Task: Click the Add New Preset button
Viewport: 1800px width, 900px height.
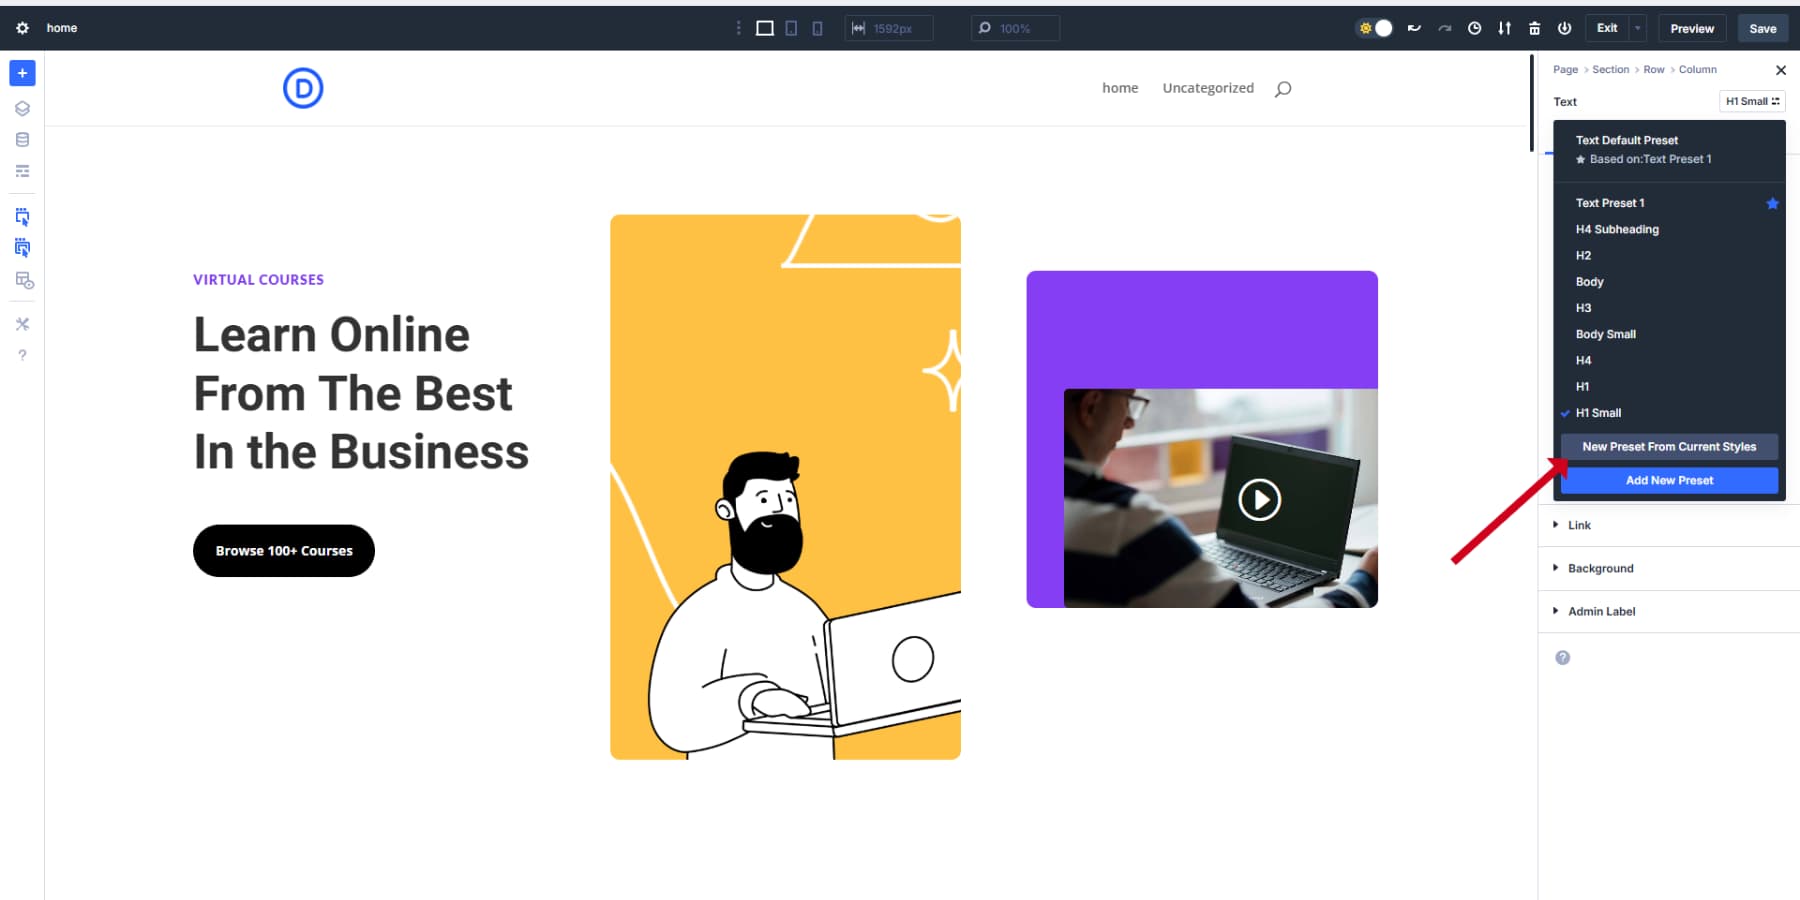Action: 1668,480
